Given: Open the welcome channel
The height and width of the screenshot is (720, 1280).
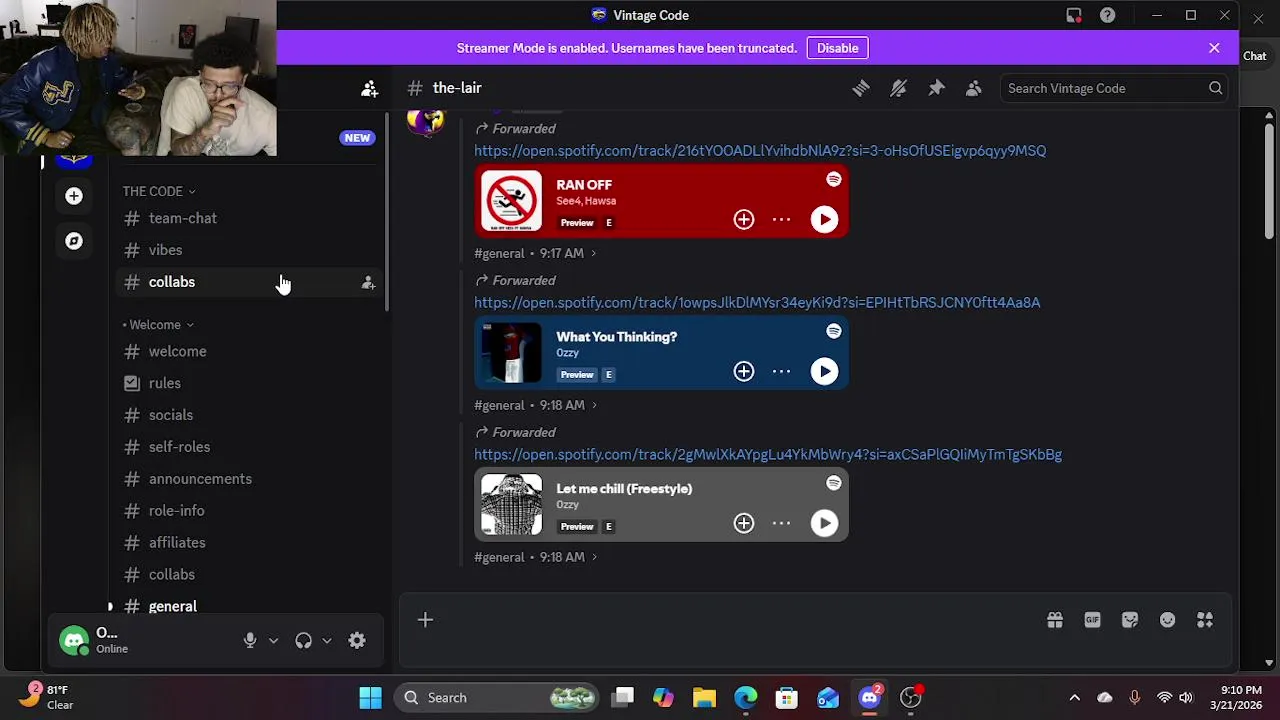Looking at the screenshot, I should [x=248, y=352].
